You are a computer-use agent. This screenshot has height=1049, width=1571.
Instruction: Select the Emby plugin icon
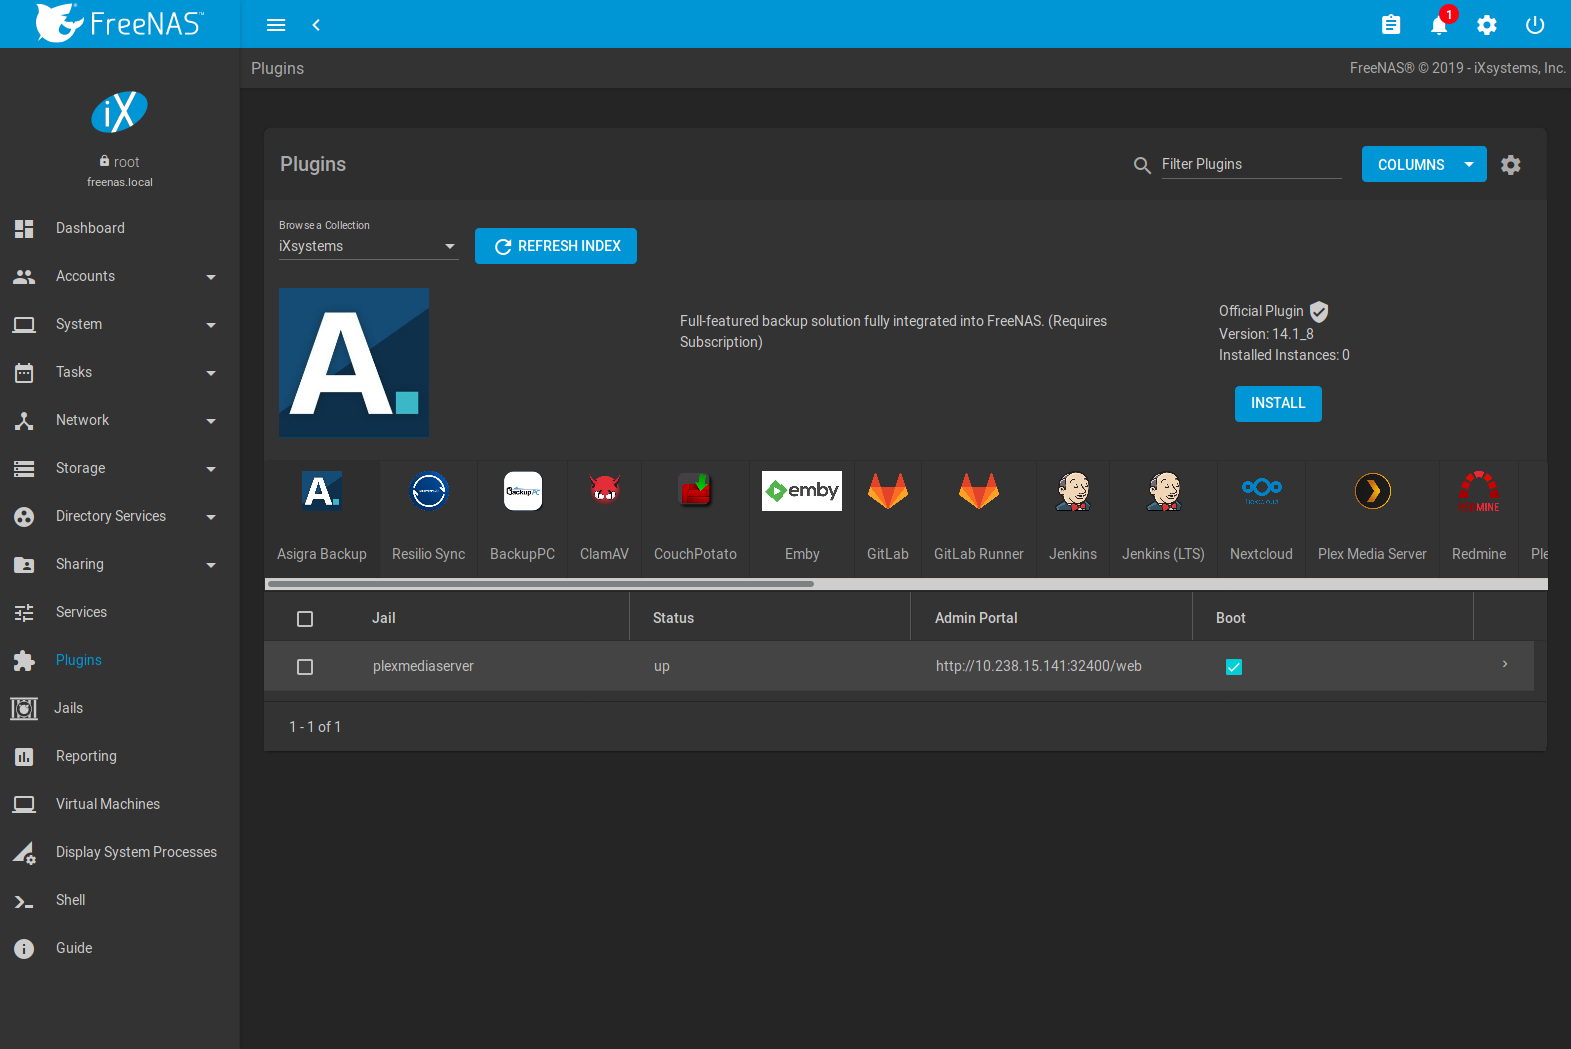tap(802, 491)
